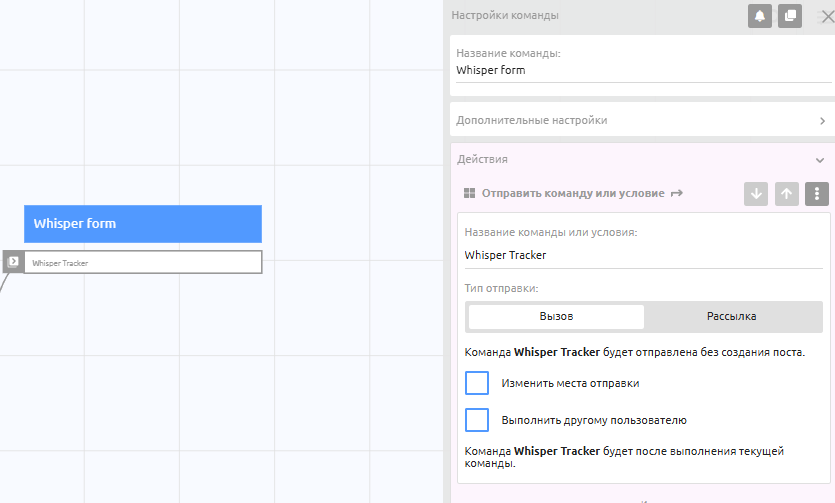Click the grid icon beside Отправить команду

(x=470, y=194)
